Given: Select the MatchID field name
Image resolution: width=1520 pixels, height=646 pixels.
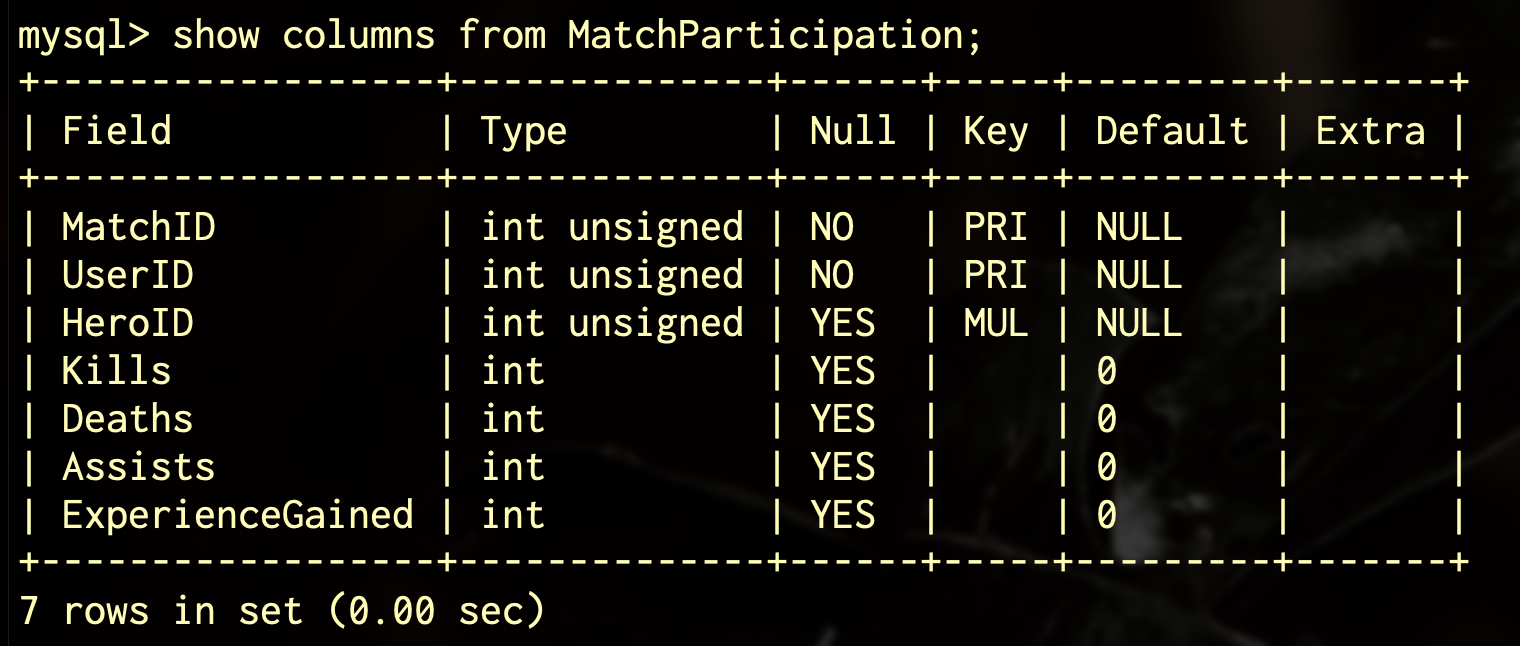Looking at the screenshot, I should [x=138, y=228].
